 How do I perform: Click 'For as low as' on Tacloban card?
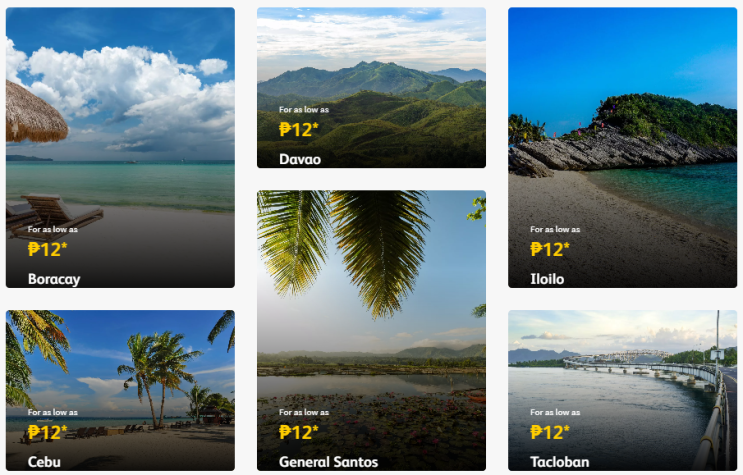tap(555, 412)
